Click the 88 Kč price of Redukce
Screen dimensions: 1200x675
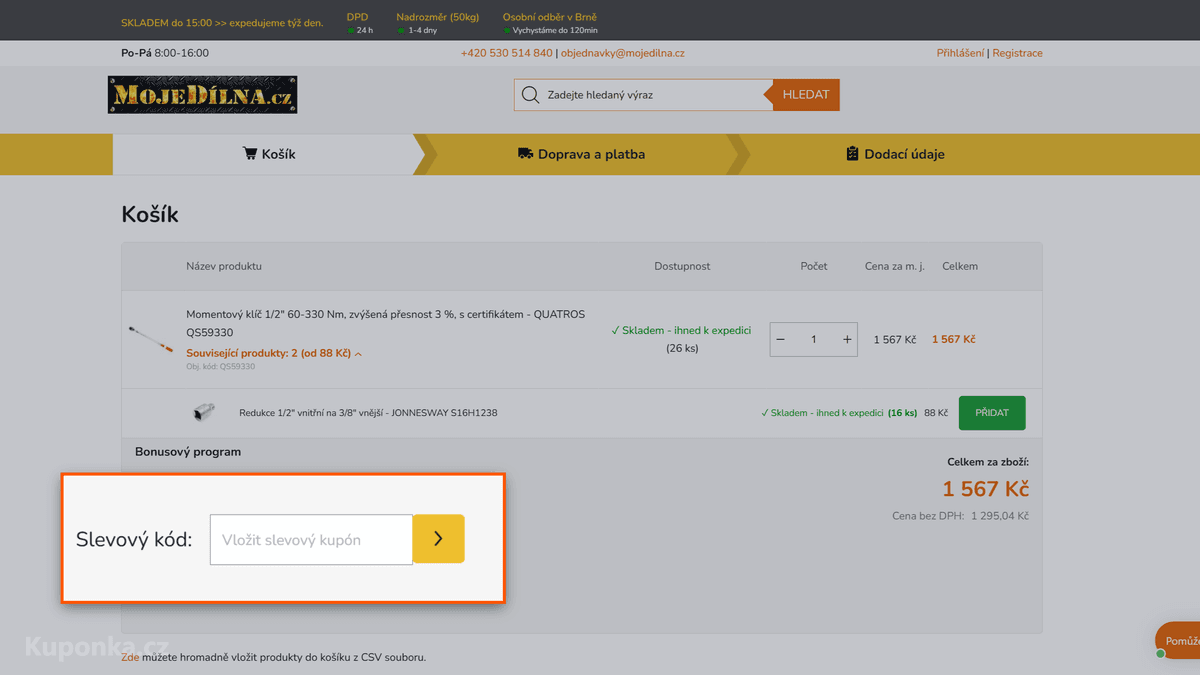(x=936, y=413)
